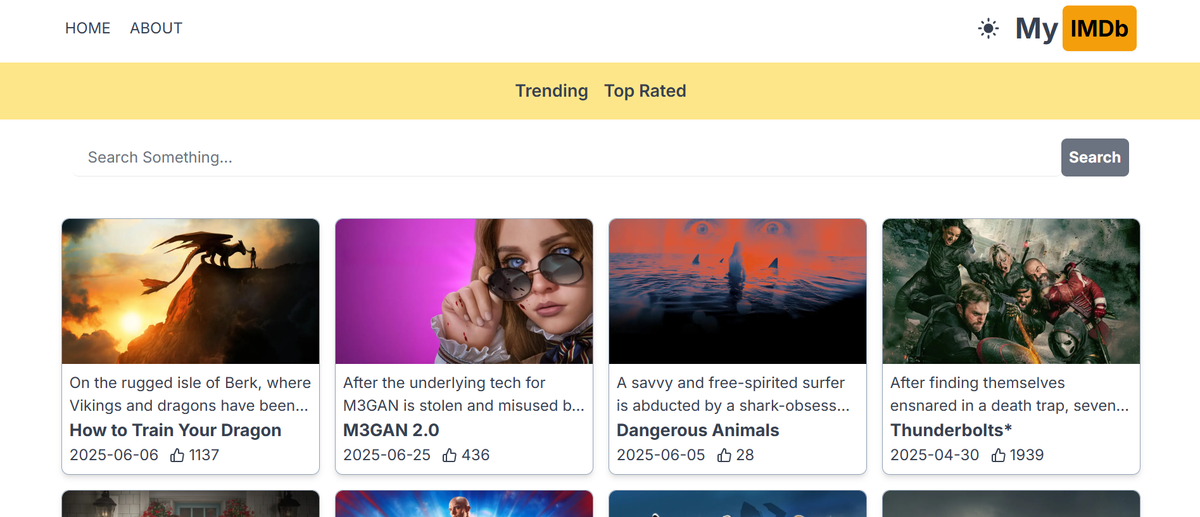Toggle the sun light/dark mode icon
The width and height of the screenshot is (1200, 517).
pos(988,29)
